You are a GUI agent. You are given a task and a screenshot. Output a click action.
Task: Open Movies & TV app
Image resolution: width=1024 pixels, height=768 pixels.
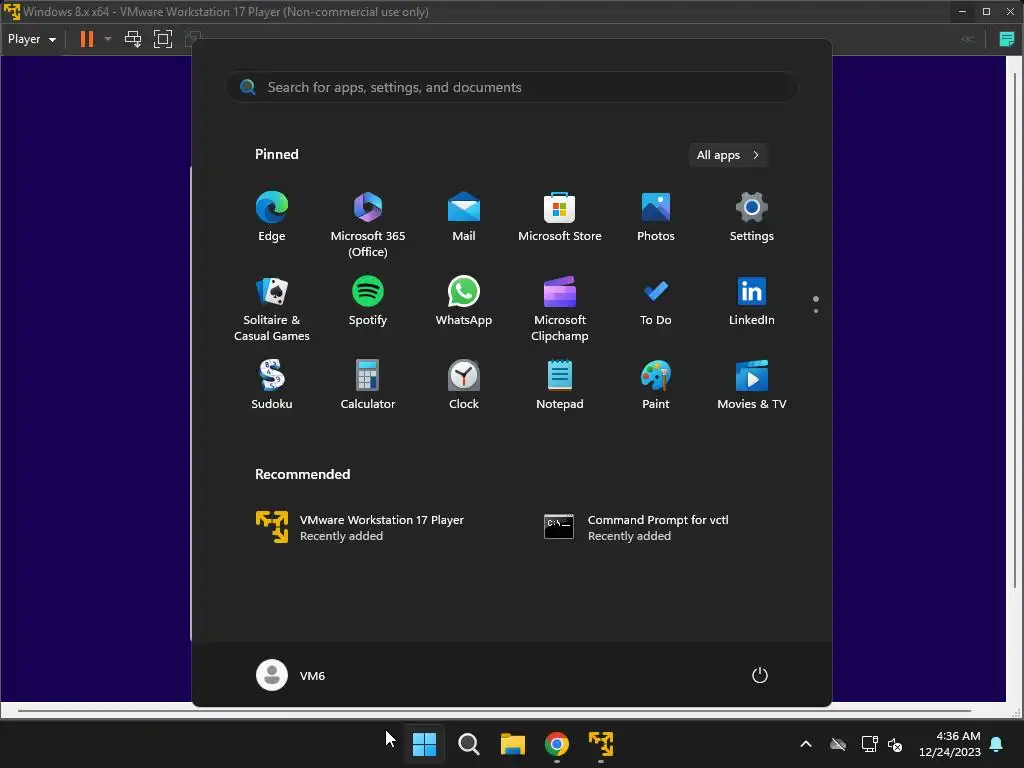pos(752,385)
